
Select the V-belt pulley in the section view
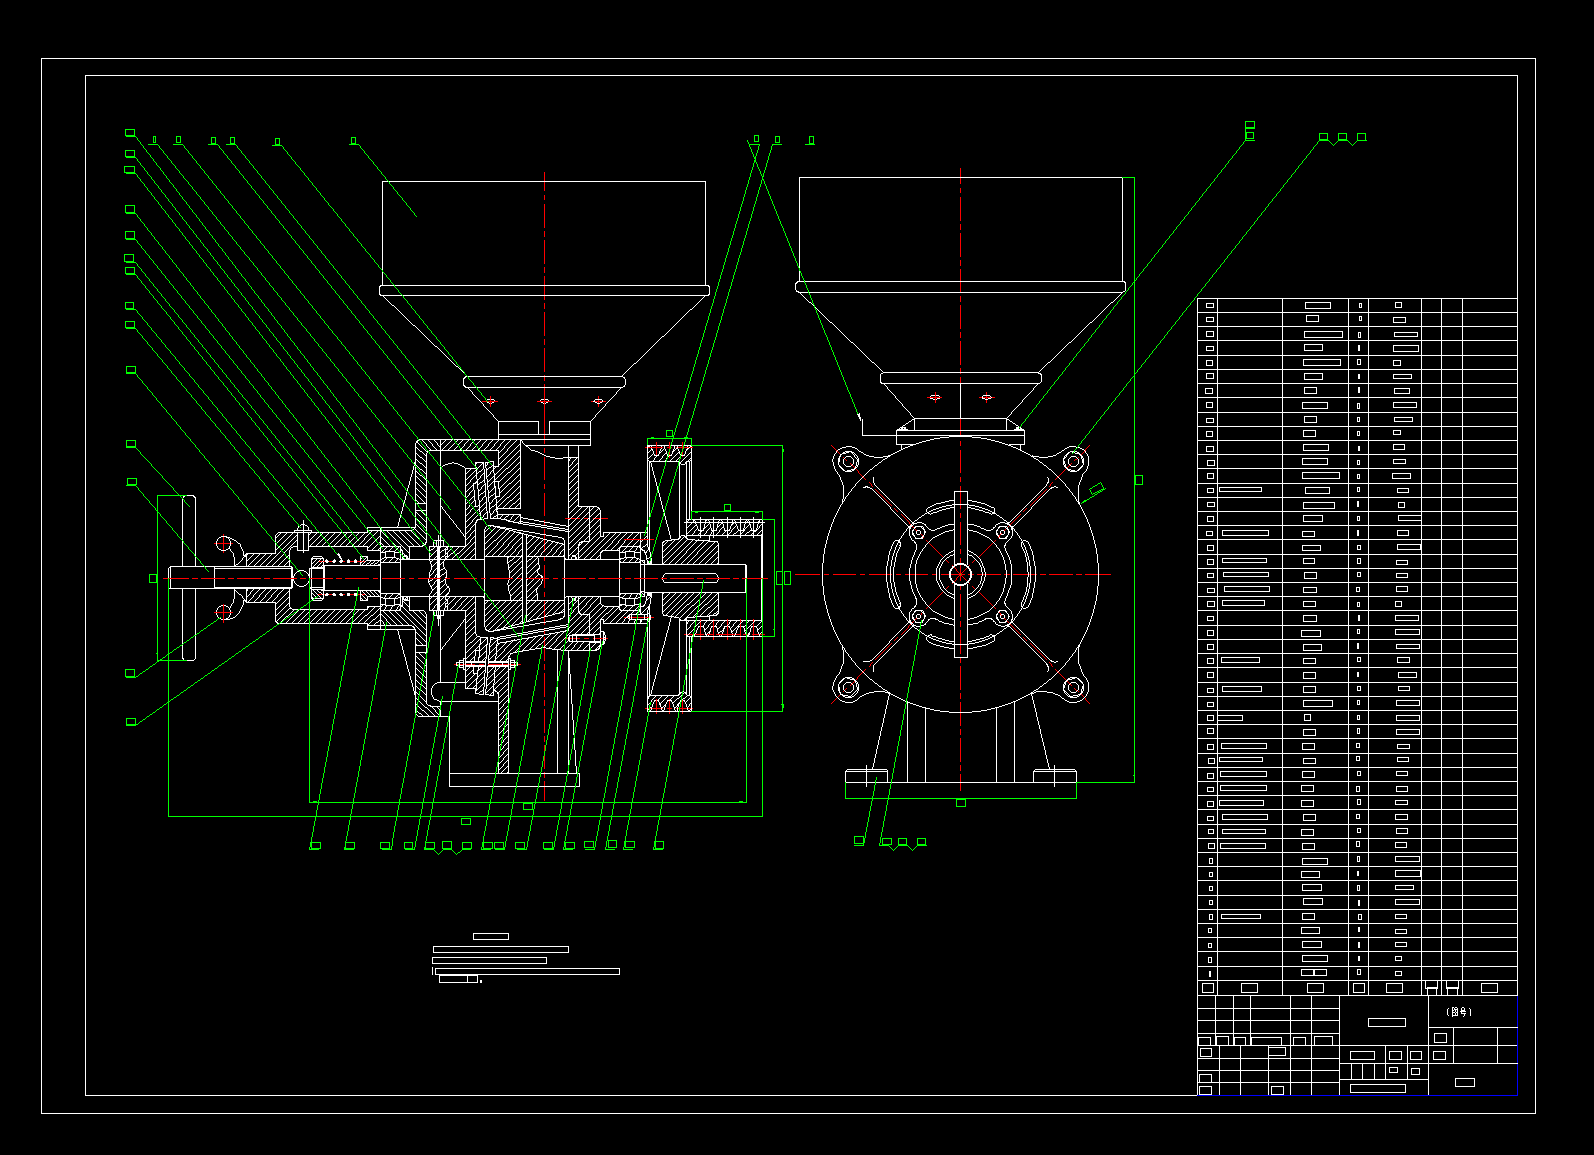click(x=669, y=576)
